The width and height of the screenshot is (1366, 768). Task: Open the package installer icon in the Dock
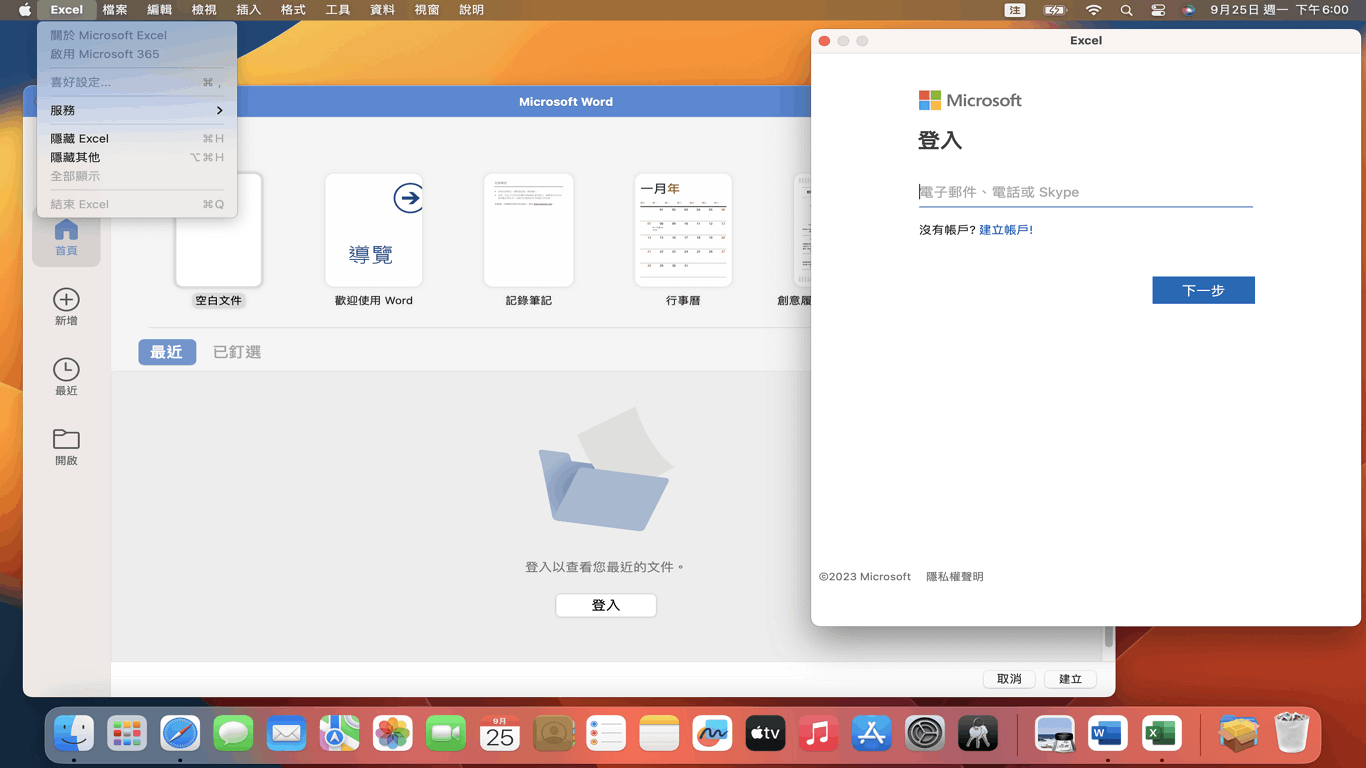[x=1238, y=735]
